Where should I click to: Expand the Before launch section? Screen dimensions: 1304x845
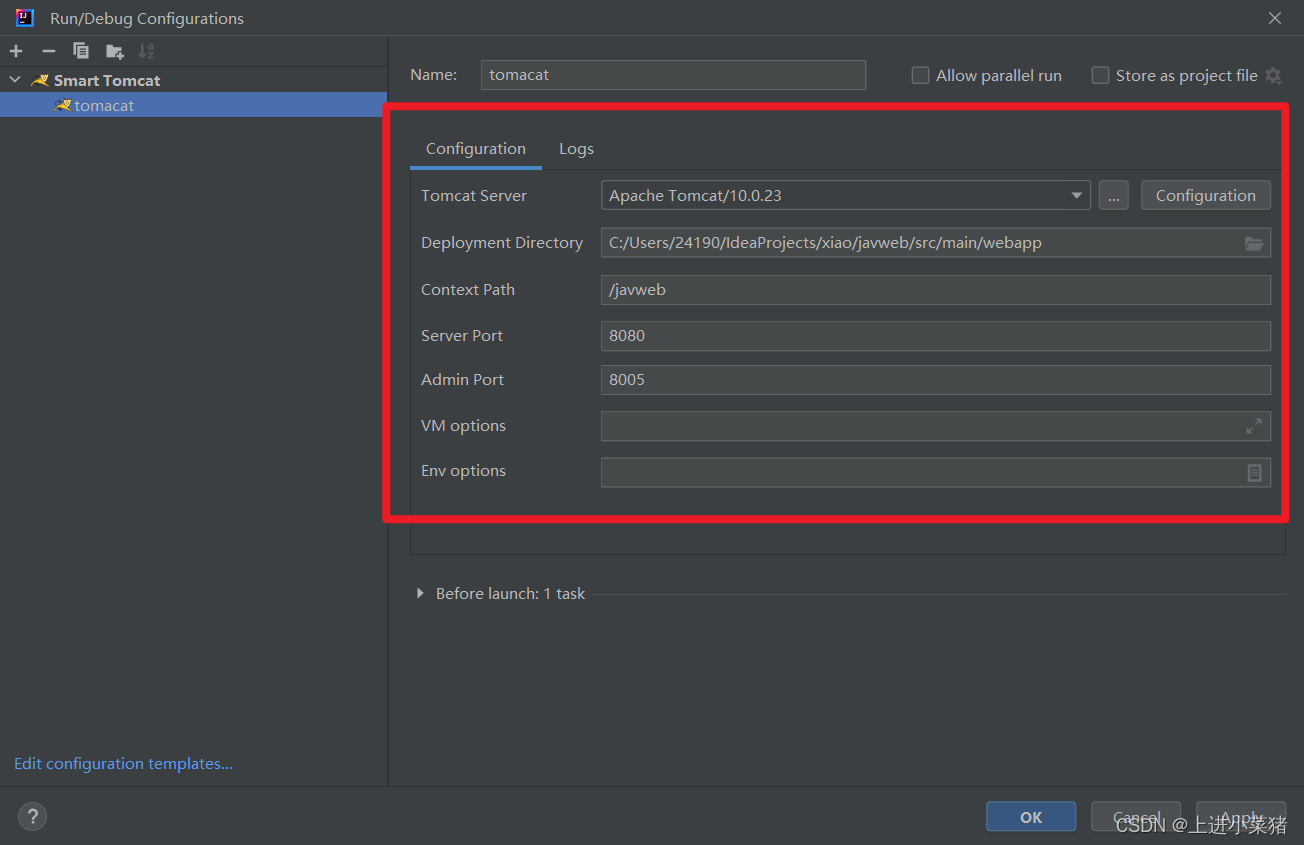pos(420,593)
